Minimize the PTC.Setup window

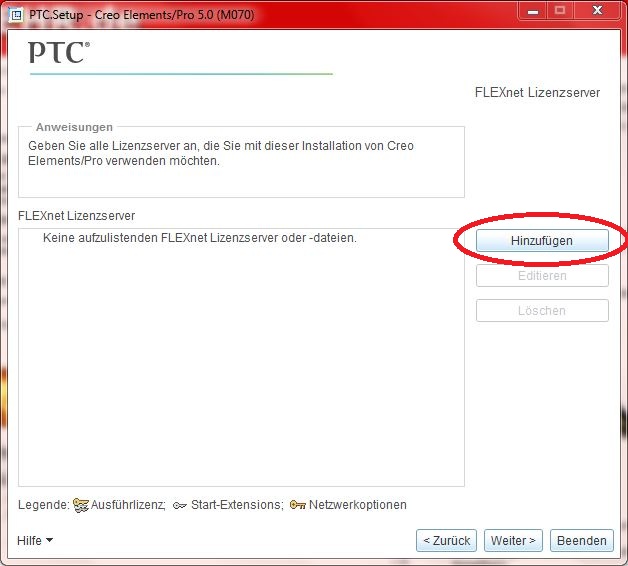[530, 10]
